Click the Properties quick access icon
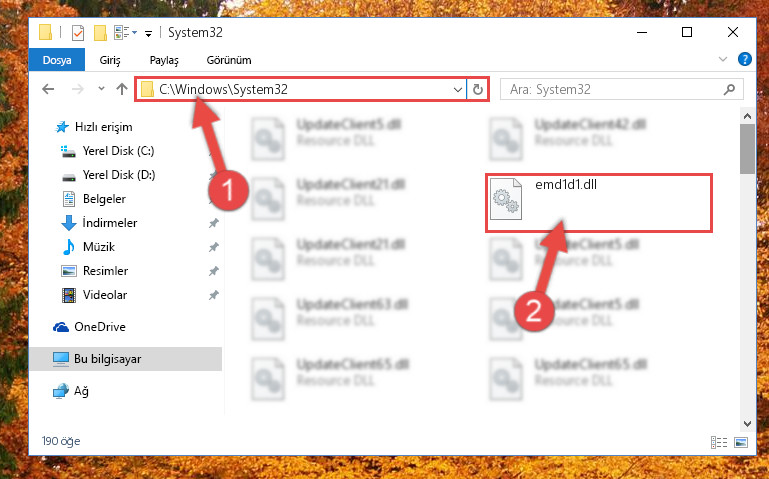 click(x=77, y=33)
